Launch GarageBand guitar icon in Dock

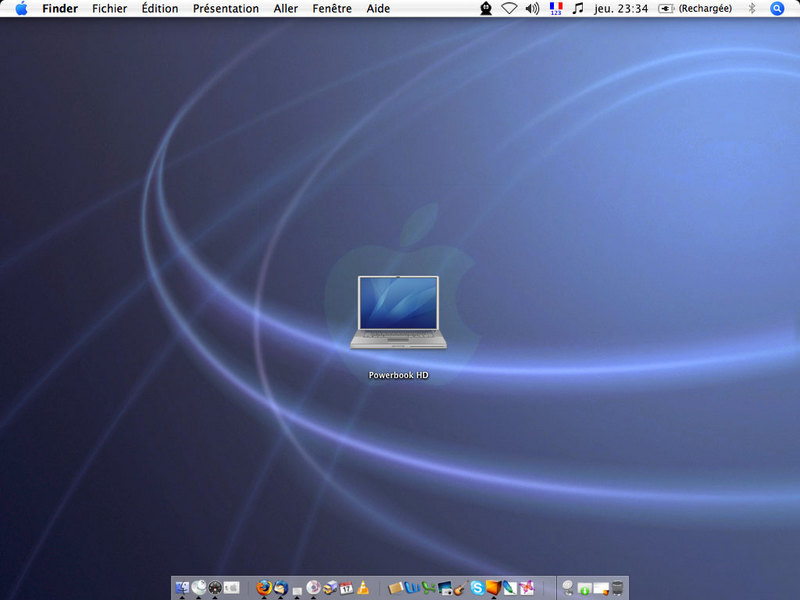461,588
